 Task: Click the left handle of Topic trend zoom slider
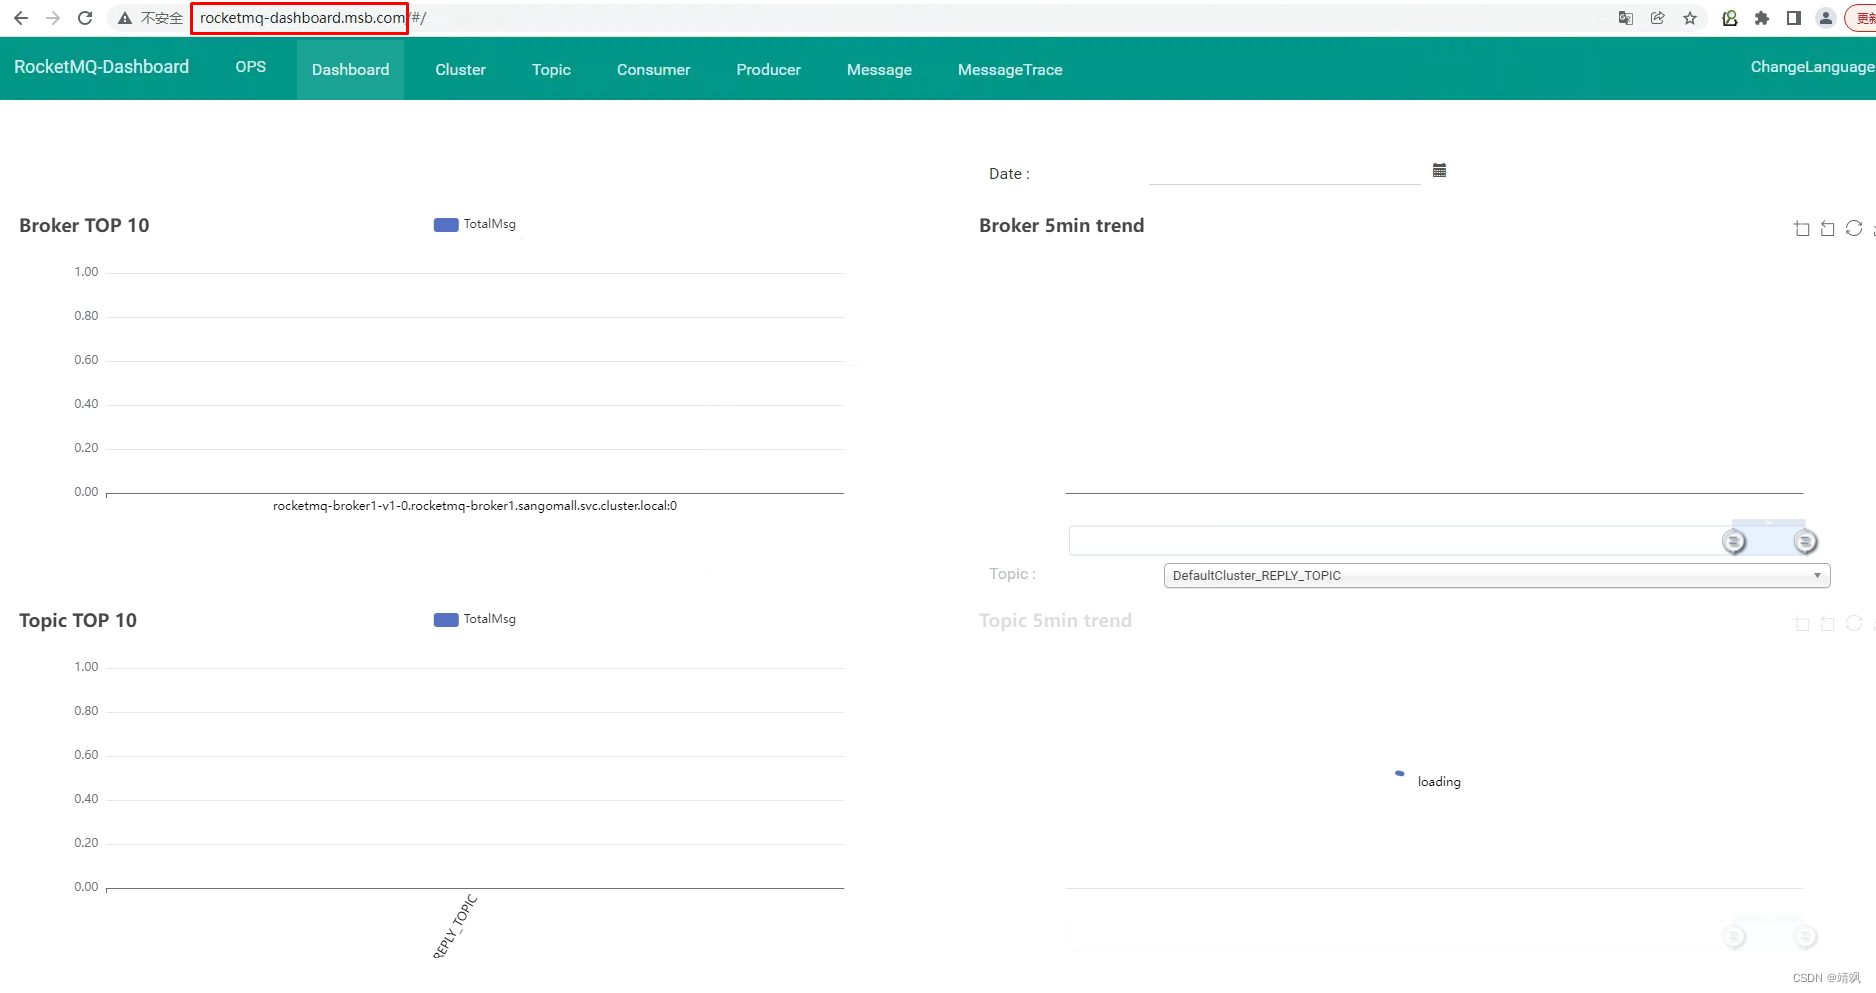click(1734, 936)
